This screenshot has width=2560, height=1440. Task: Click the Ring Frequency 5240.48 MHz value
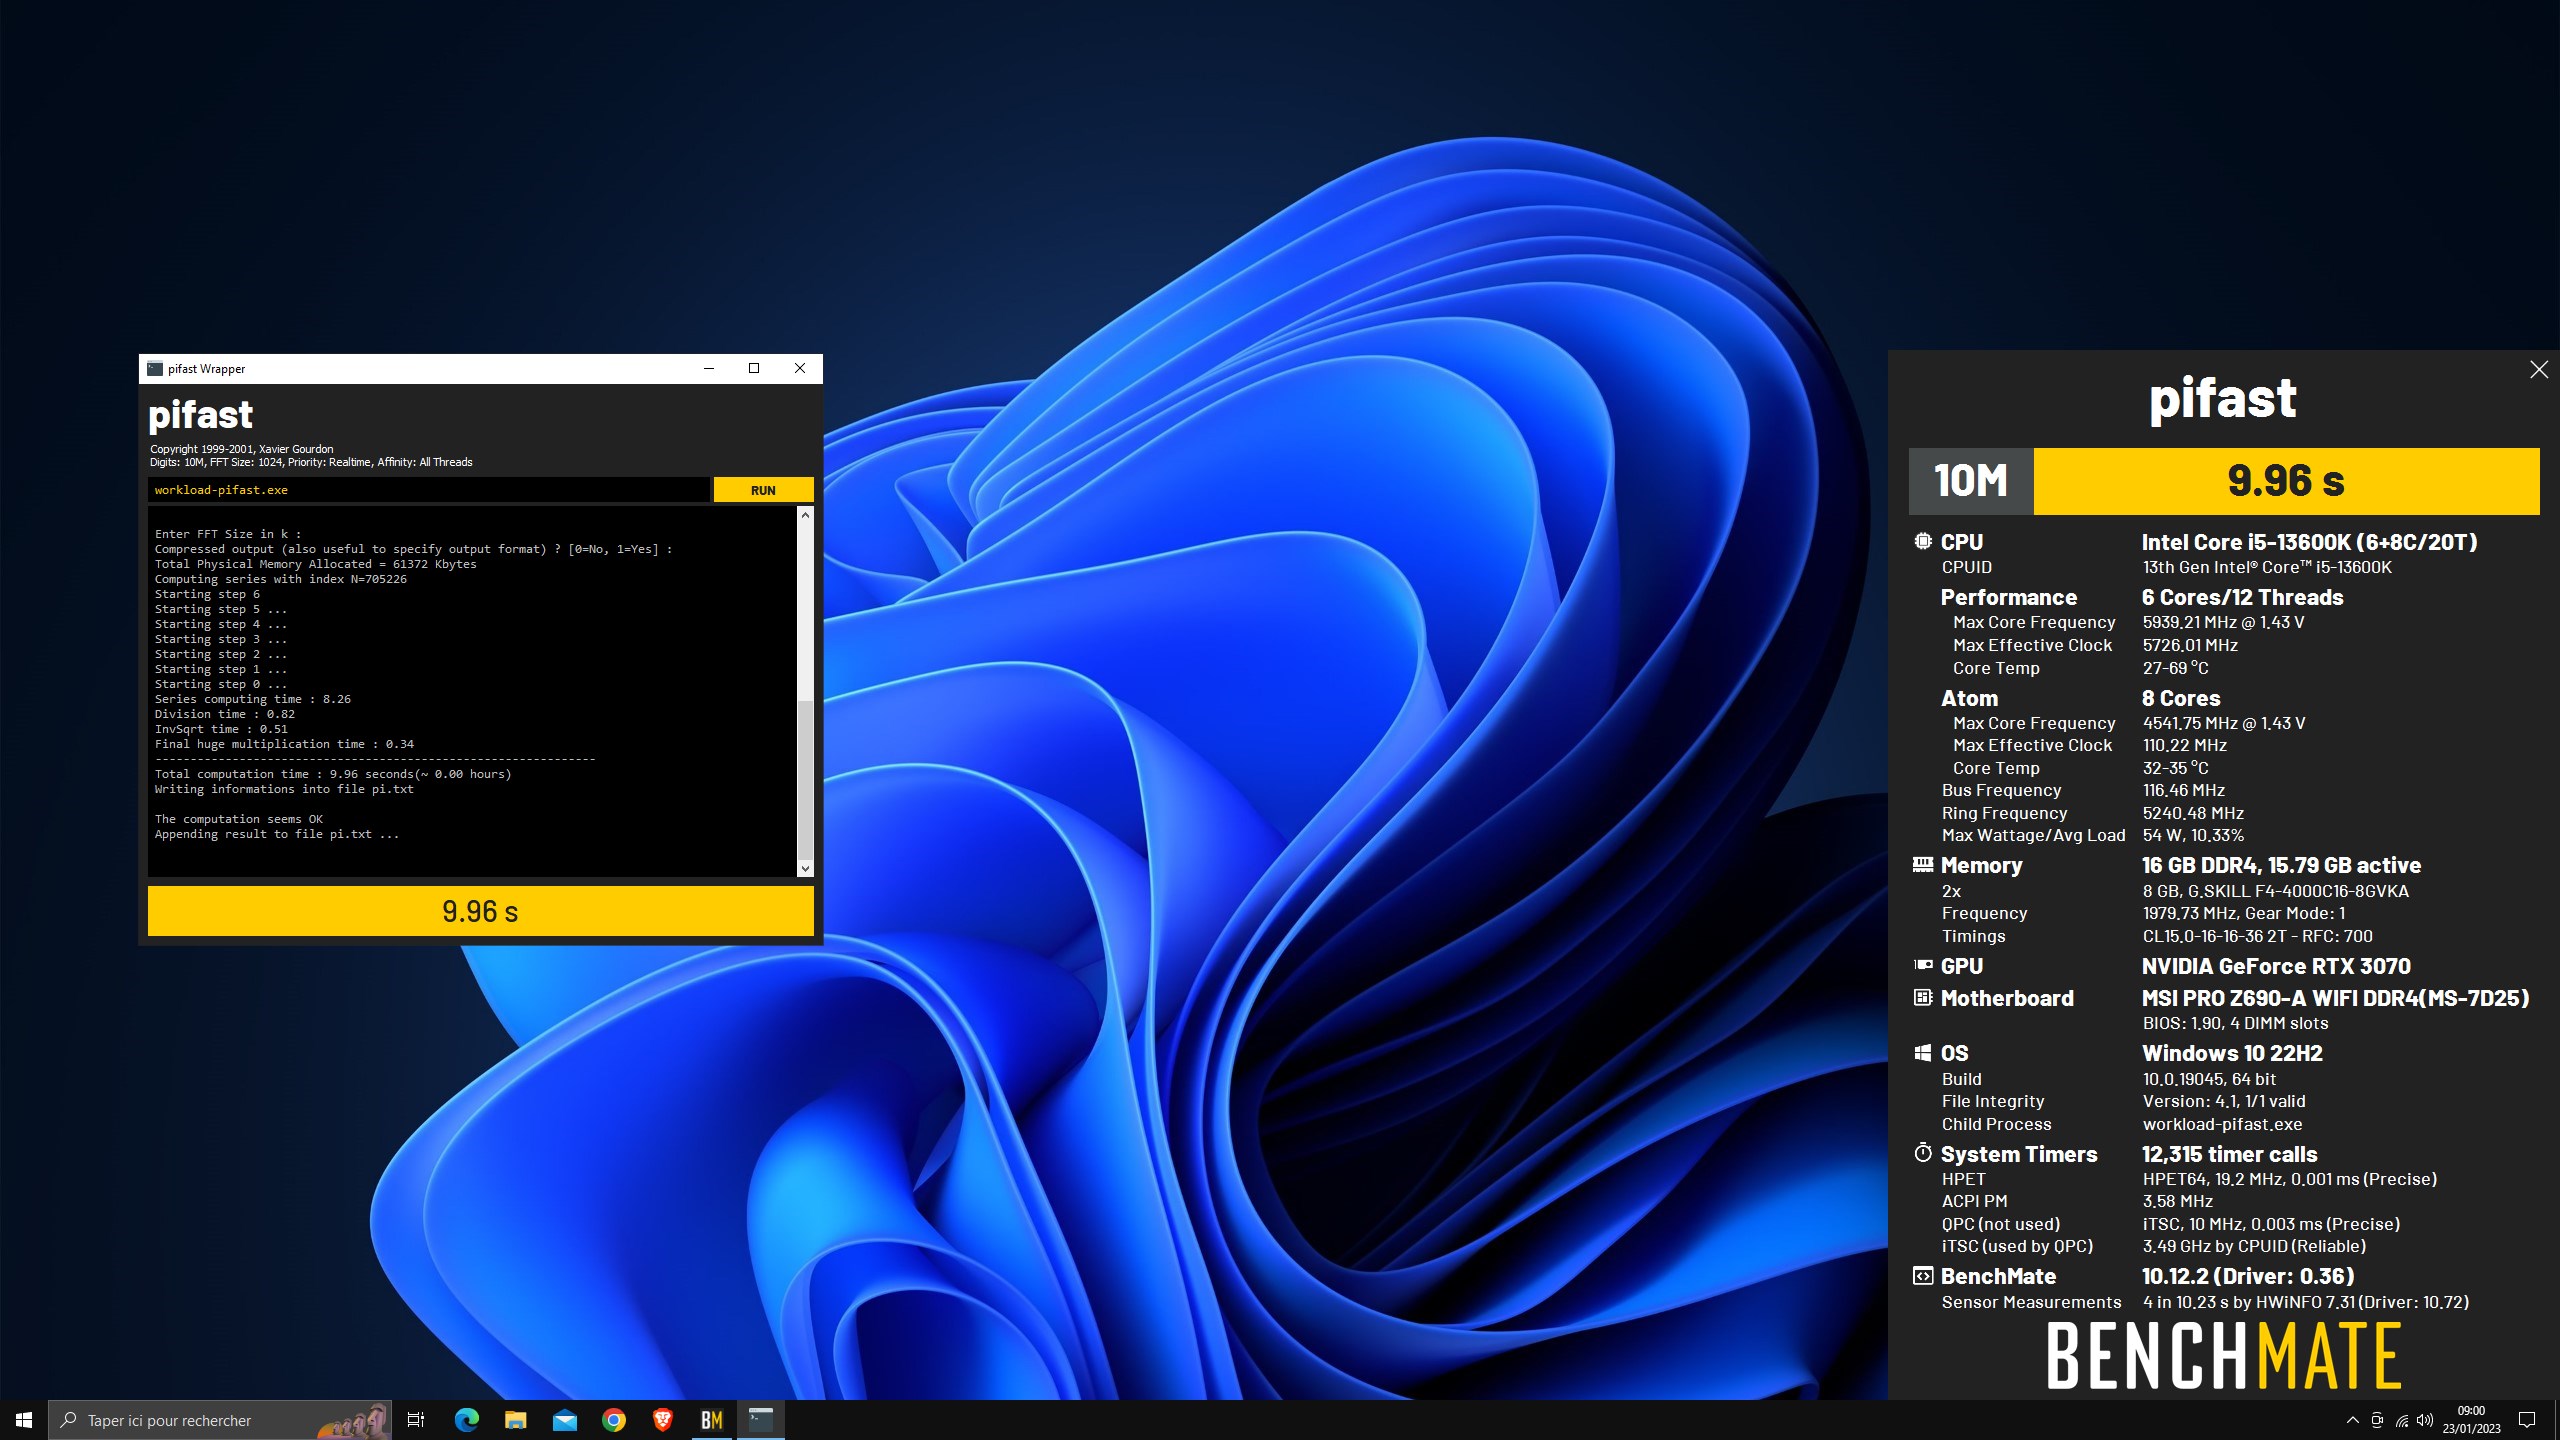tap(2193, 813)
